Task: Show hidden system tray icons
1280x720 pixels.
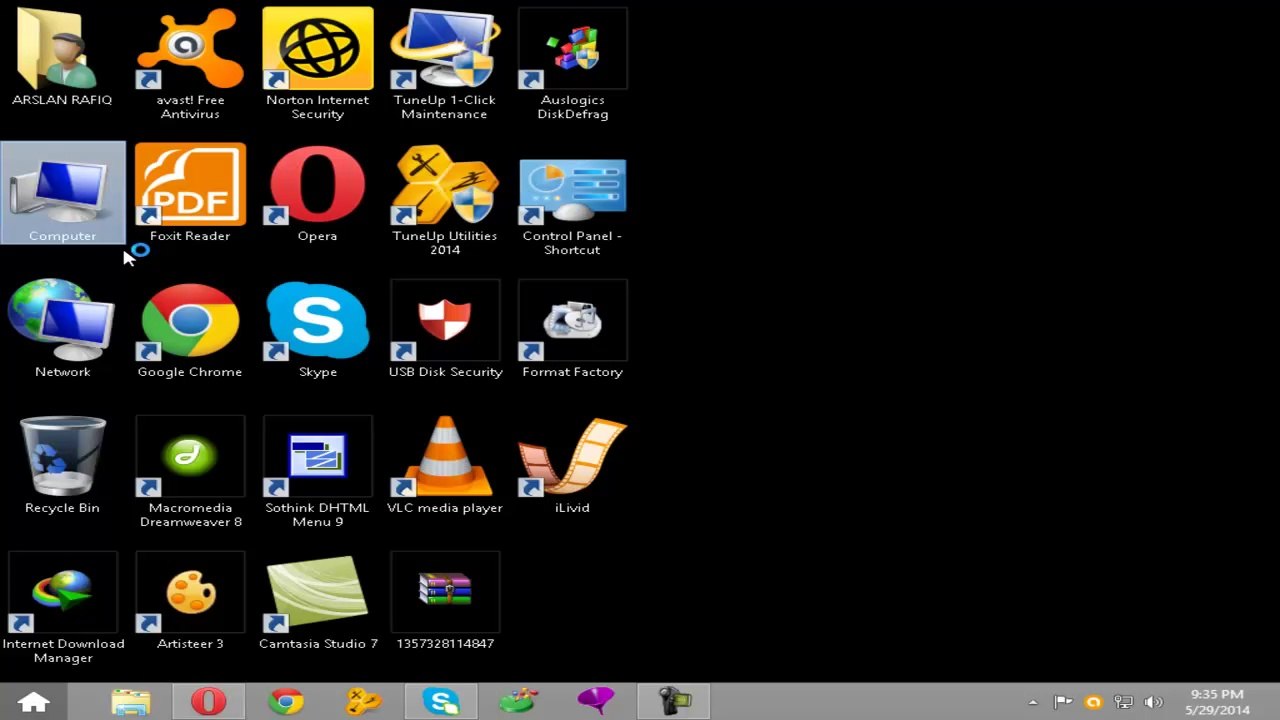Action: (1033, 702)
